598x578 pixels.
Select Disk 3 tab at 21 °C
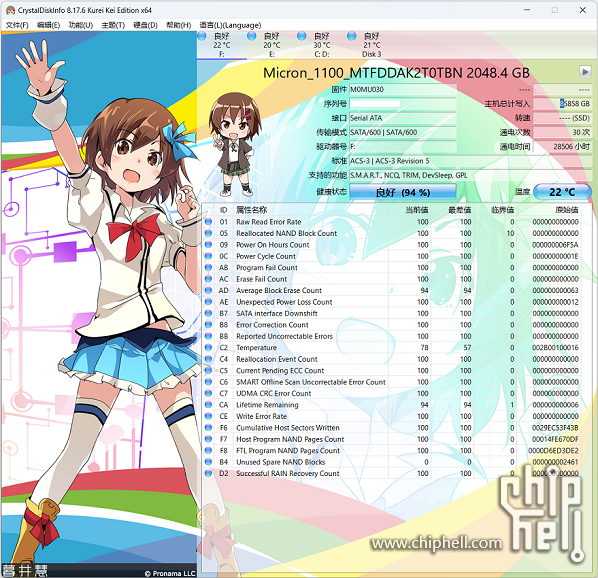[371, 45]
